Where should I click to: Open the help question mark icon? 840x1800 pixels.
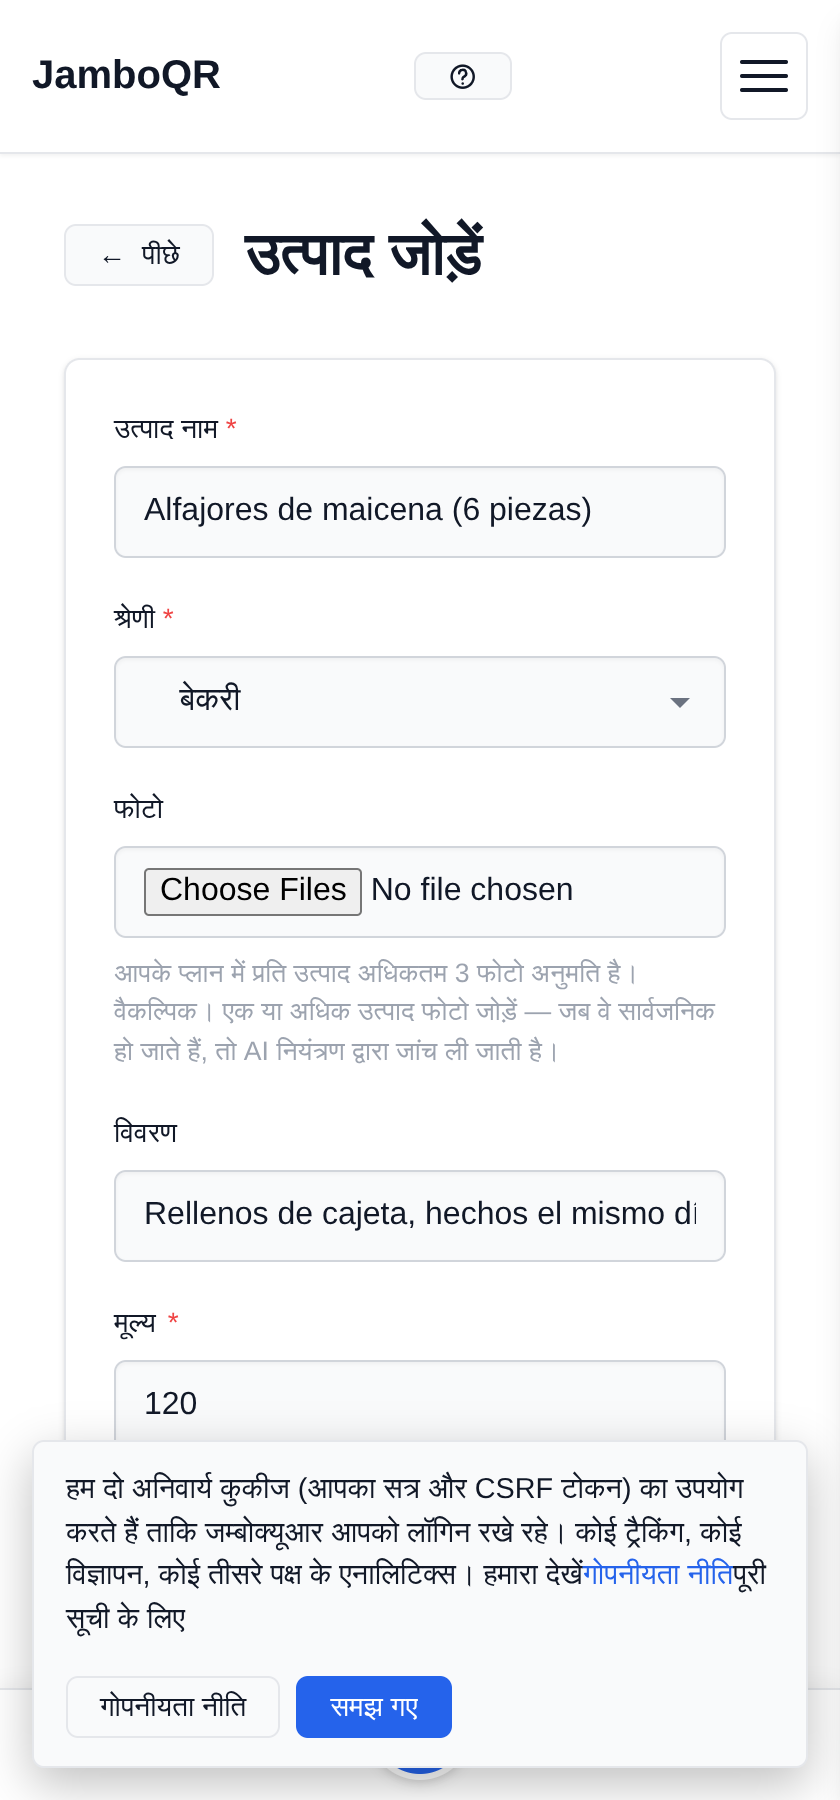463,76
